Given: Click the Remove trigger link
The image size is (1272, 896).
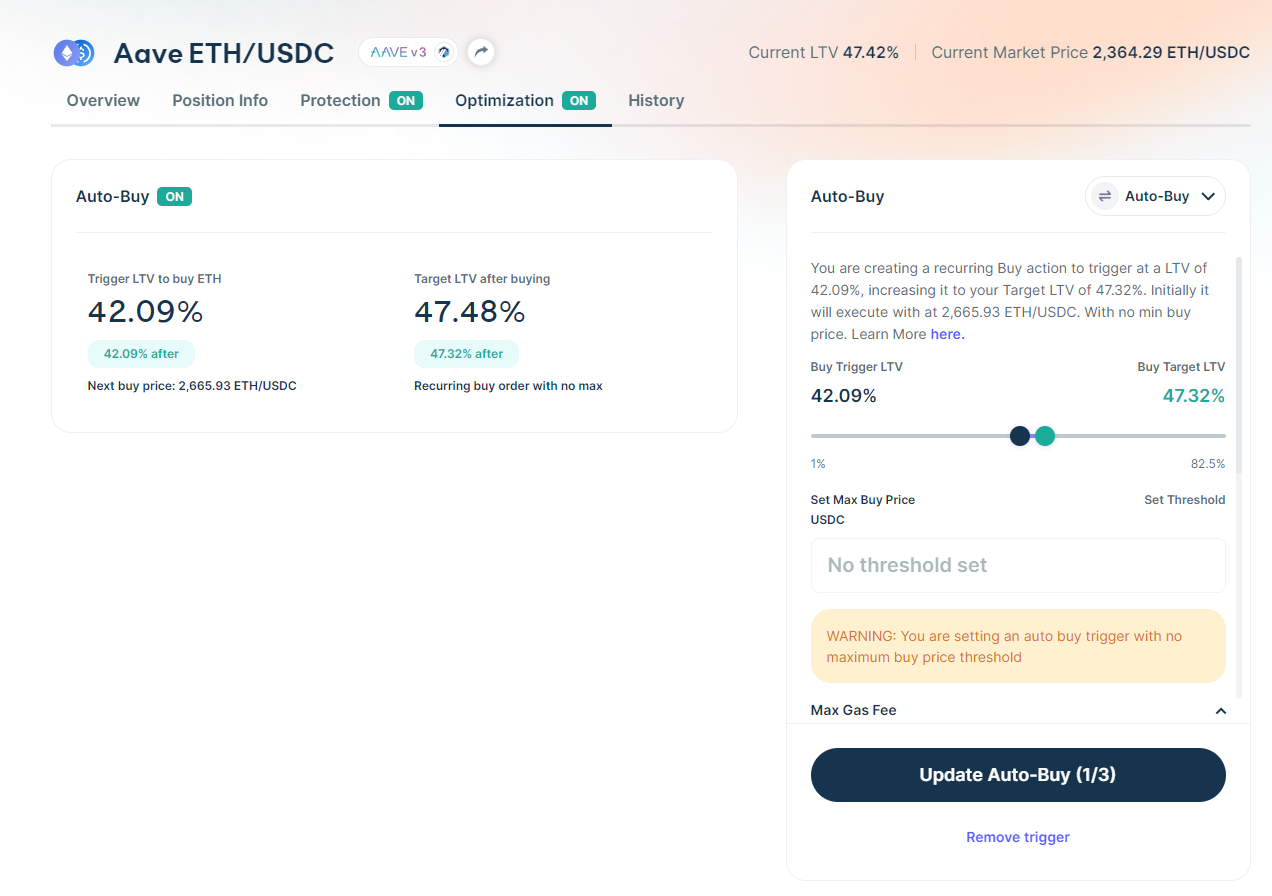Looking at the screenshot, I should (x=1018, y=837).
